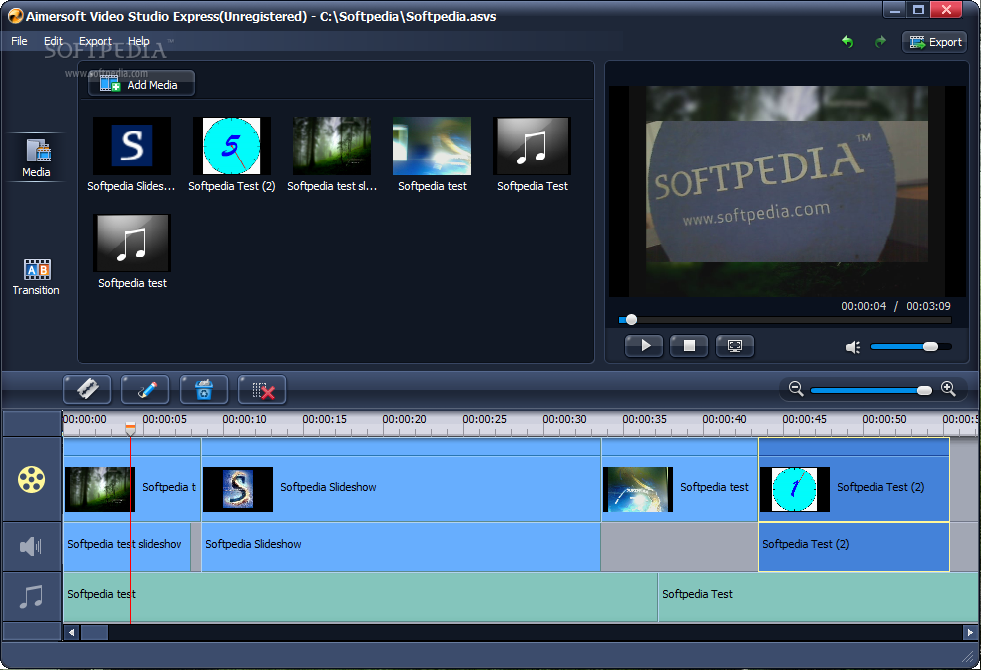Select the Softpedia Slideshow audio clip
This screenshot has width=981, height=670.
click(x=401, y=547)
